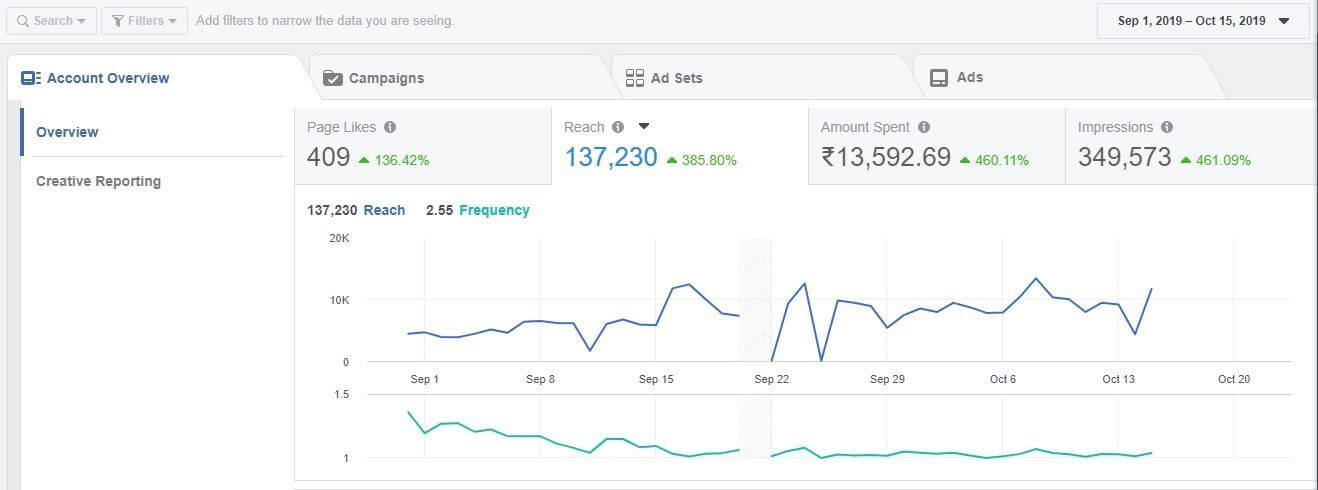Click the ₹13,592.69 amount value

point(886,157)
